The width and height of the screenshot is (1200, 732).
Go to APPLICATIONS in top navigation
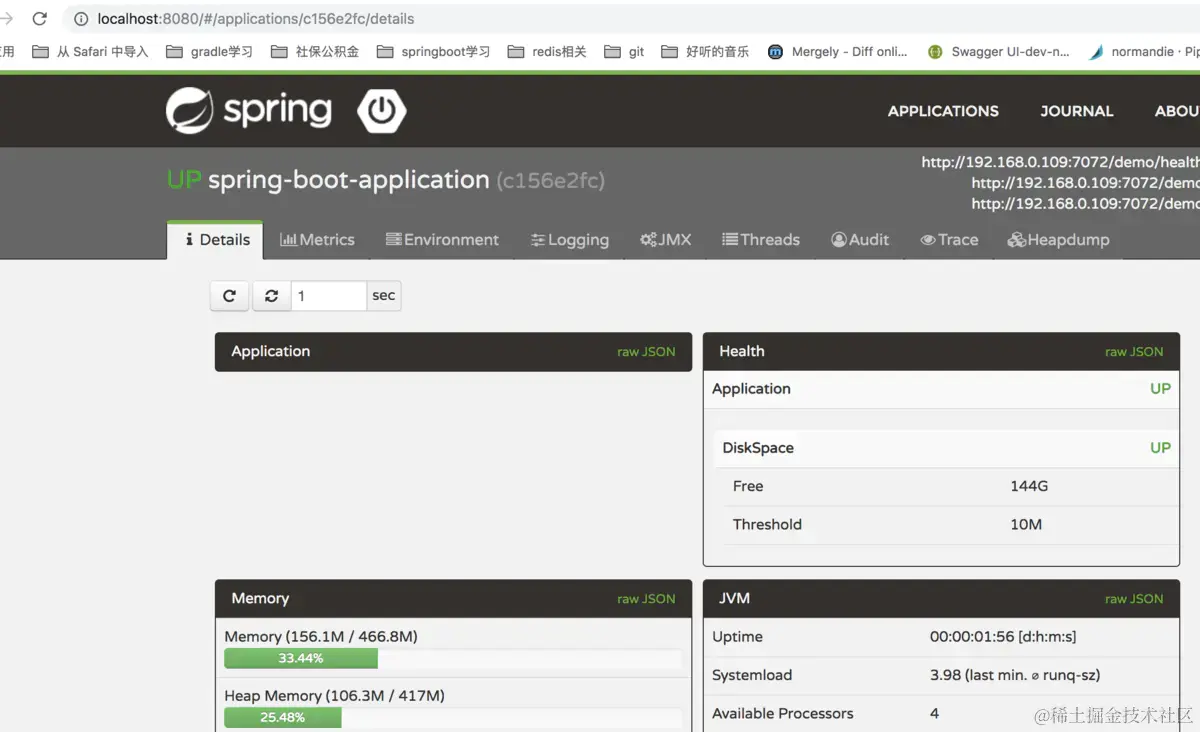pos(943,111)
